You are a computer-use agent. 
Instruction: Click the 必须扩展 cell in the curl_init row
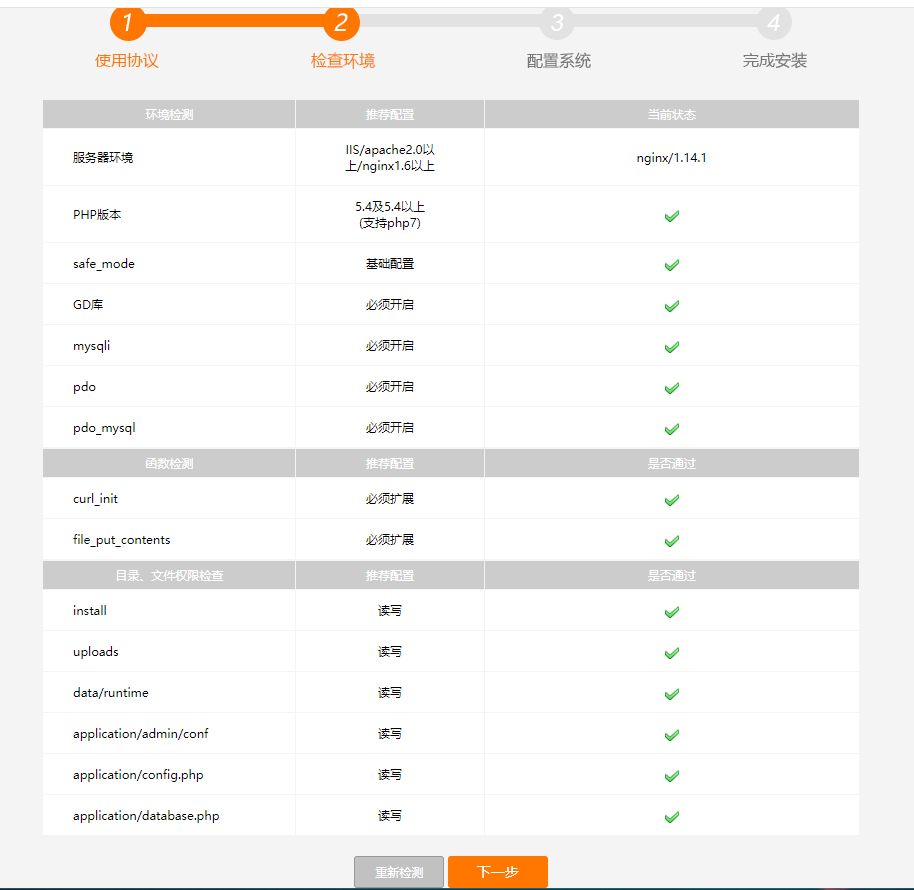tap(390, 498)
